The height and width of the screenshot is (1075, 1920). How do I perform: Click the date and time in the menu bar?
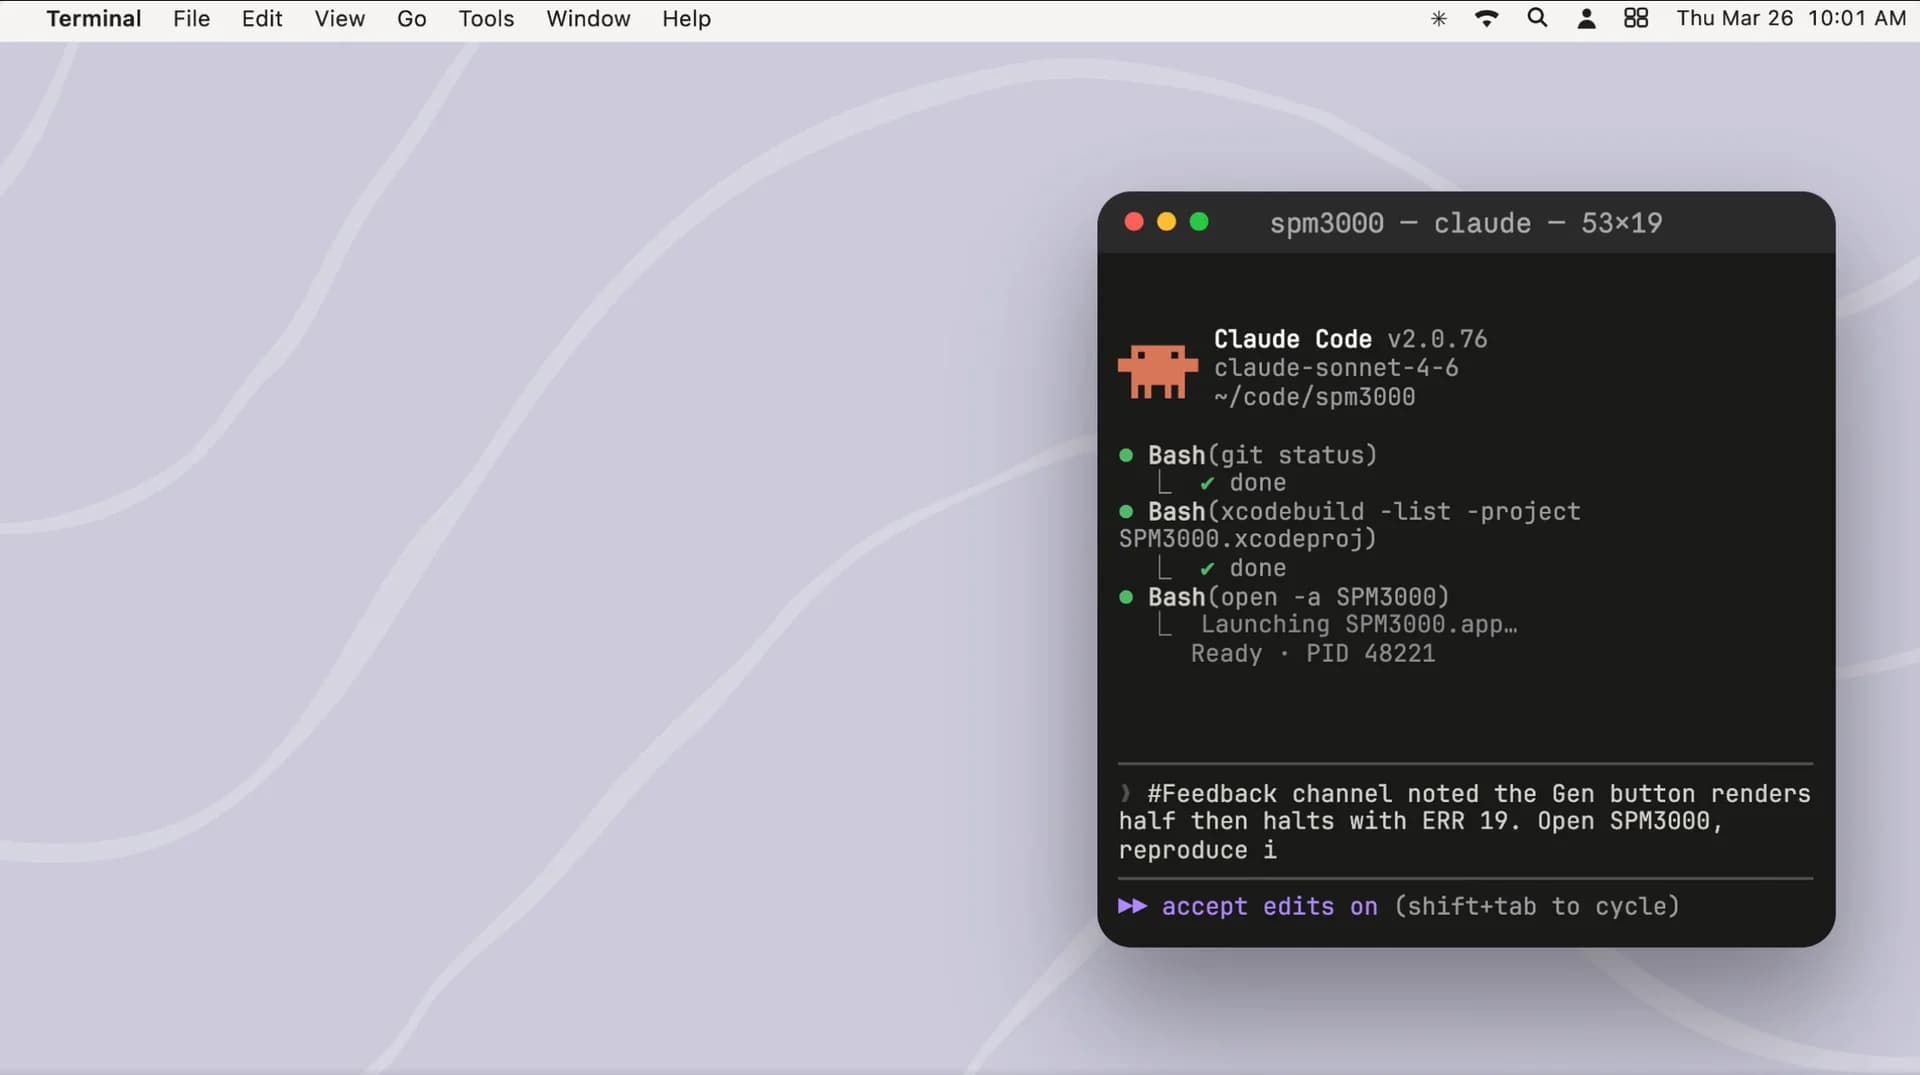pyautogui.click(x=1790, y=18)
